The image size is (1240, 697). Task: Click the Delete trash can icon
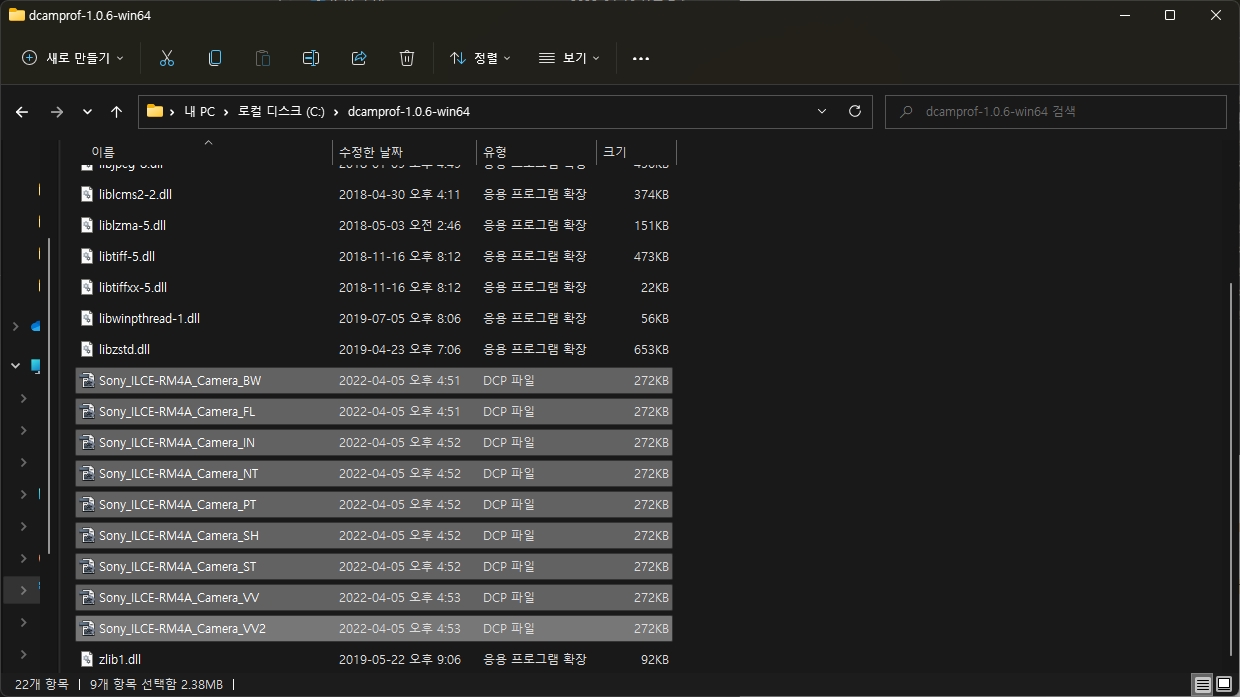pyautogui.click(x=407, y=58)
